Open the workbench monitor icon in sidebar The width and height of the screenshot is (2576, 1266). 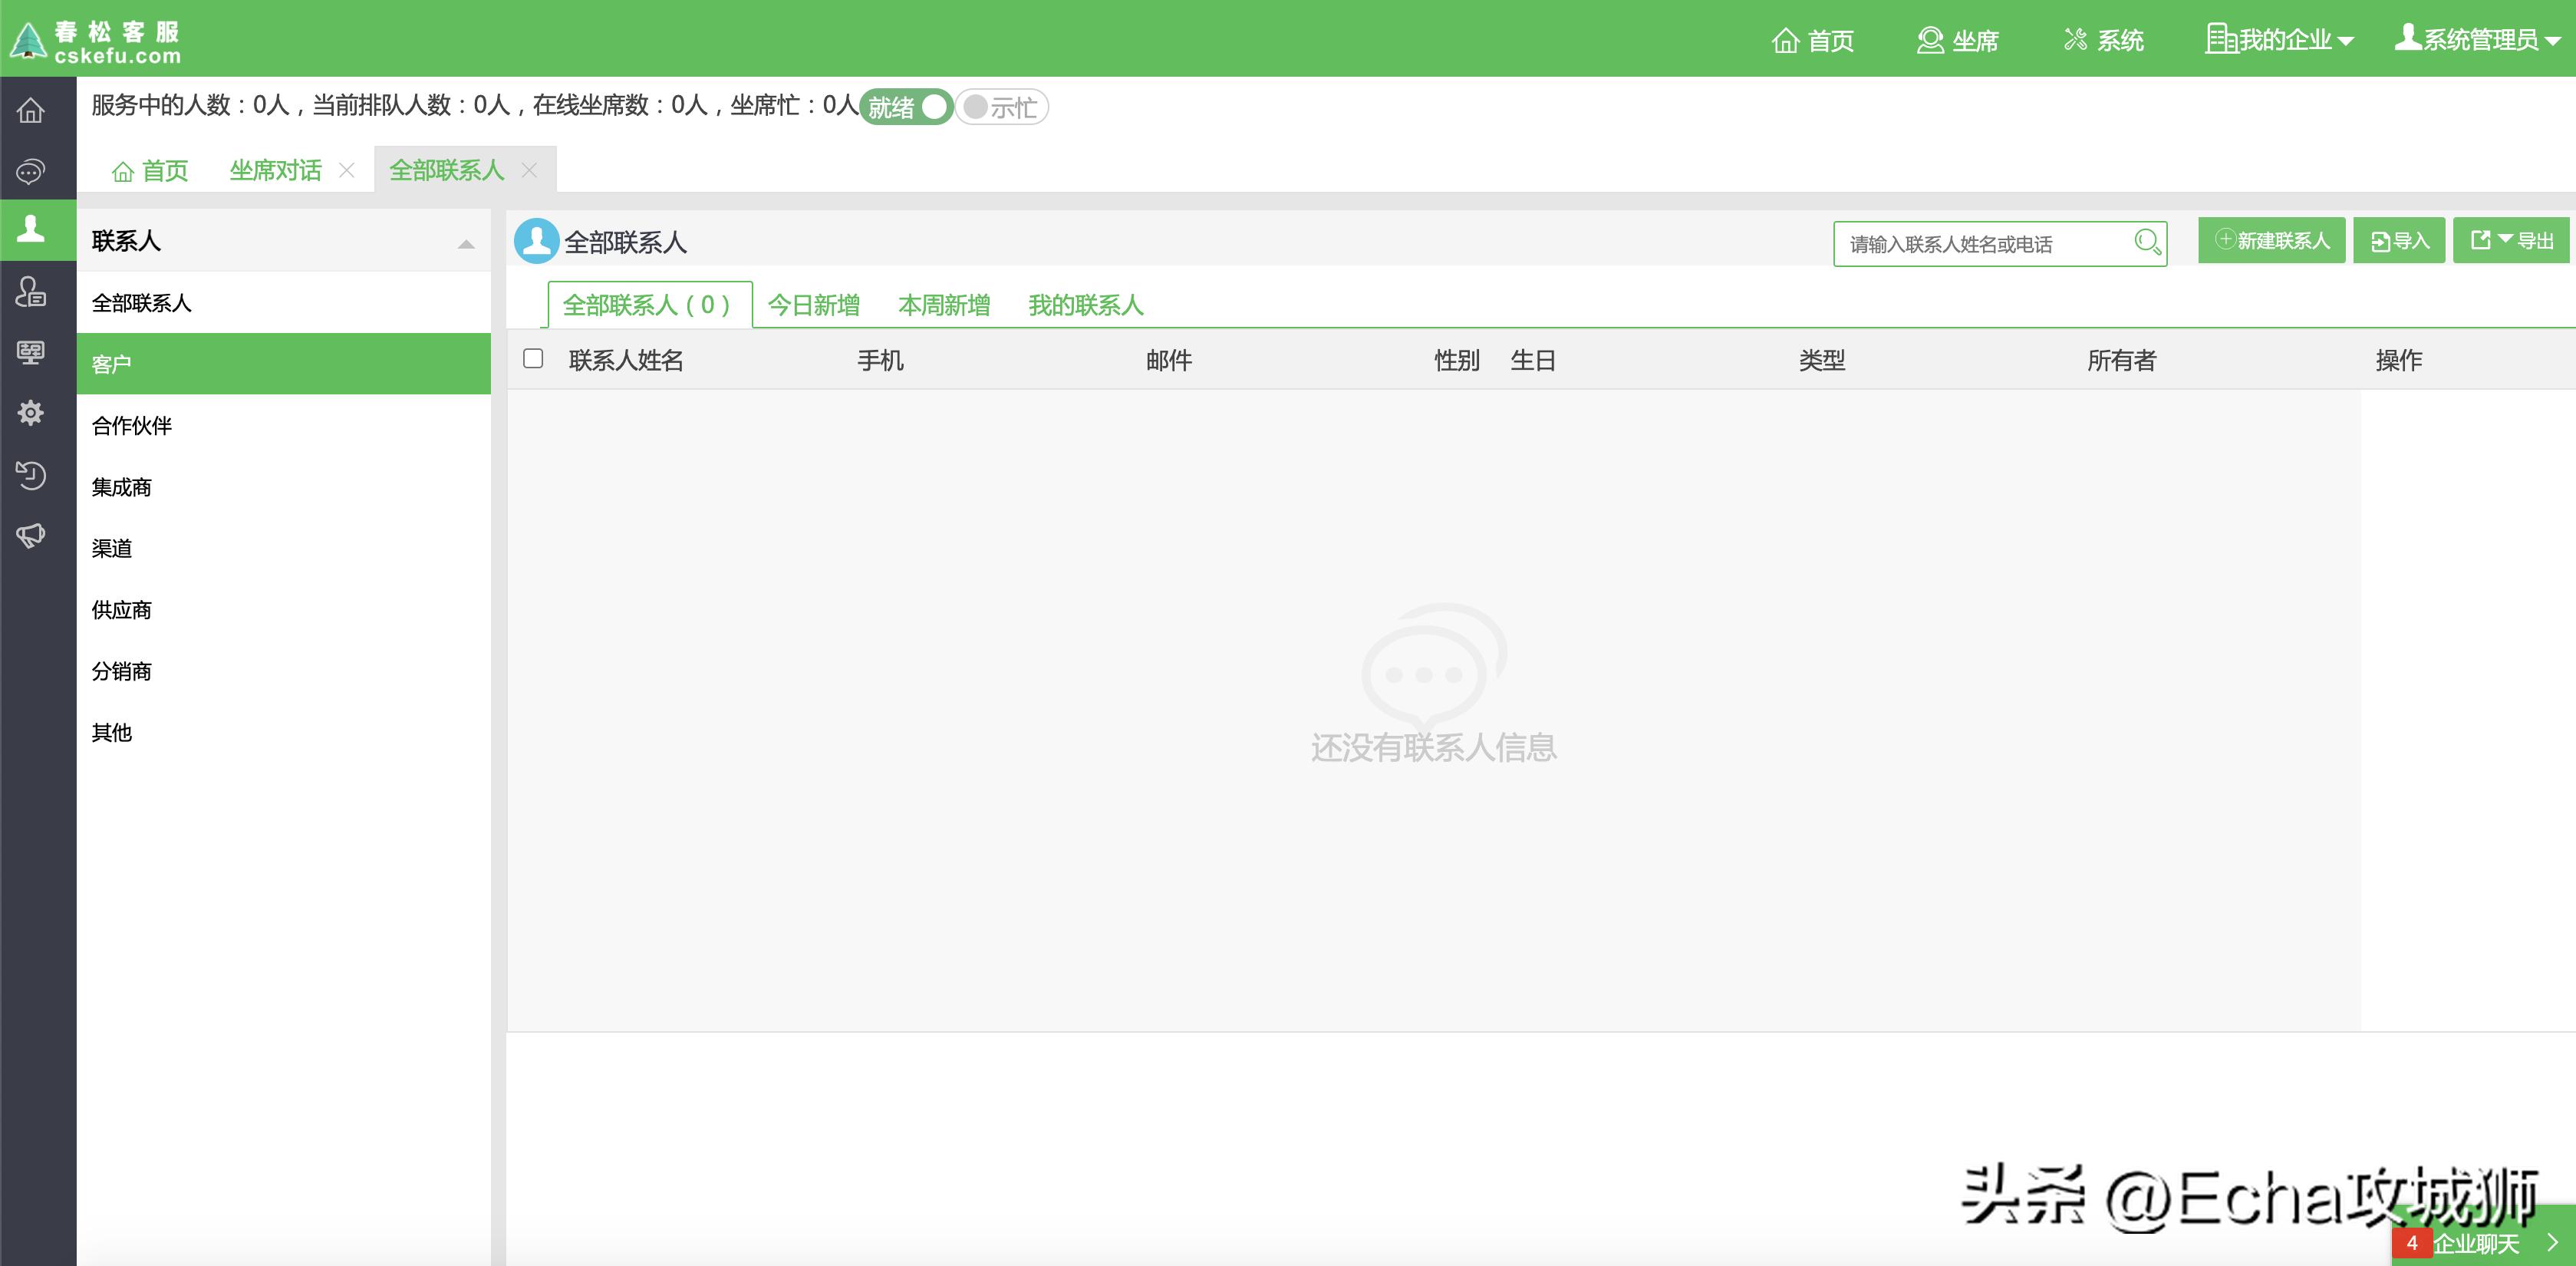pos(31,353)
